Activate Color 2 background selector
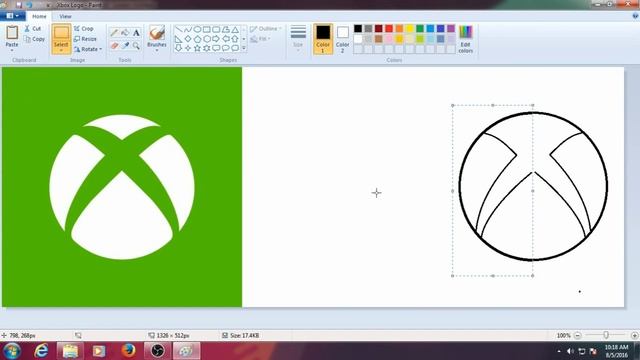This screenshot has height=360, width=640. (343, 39)
